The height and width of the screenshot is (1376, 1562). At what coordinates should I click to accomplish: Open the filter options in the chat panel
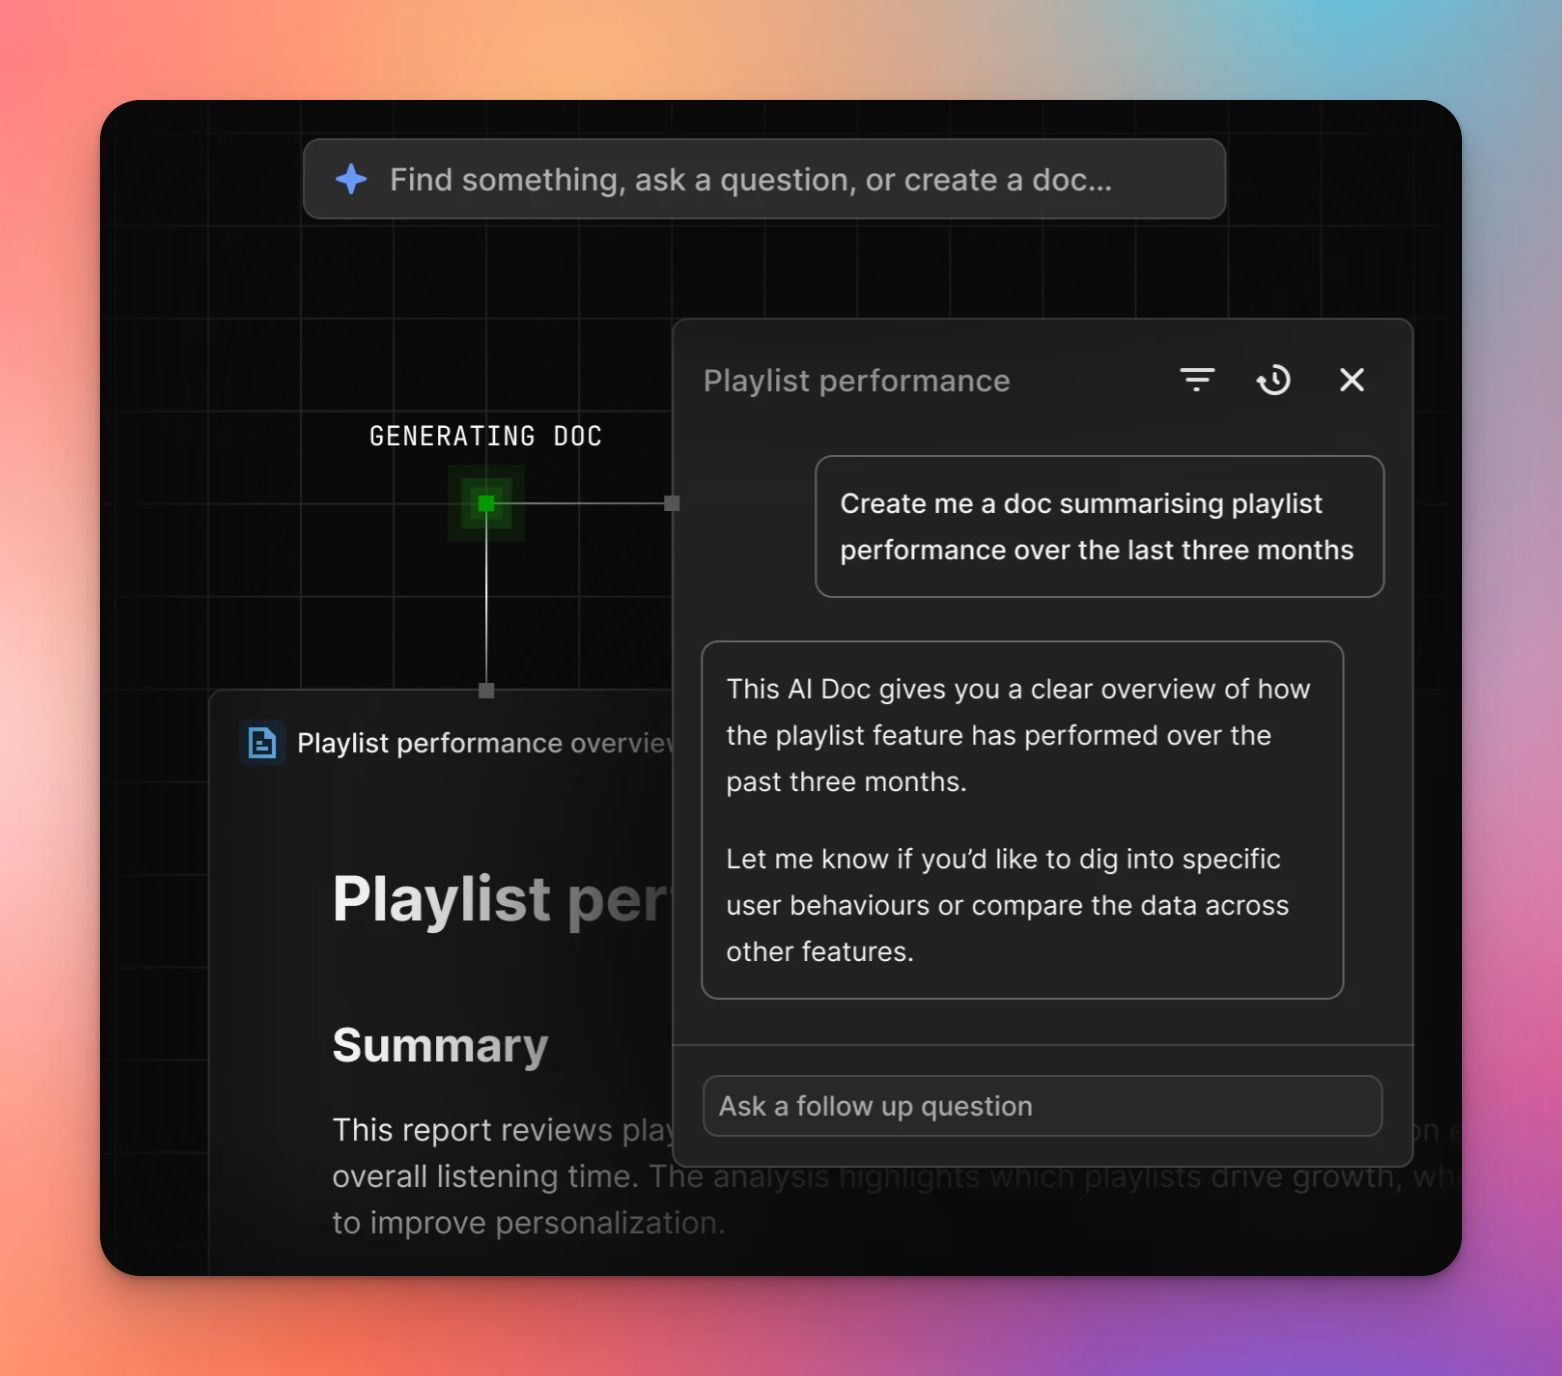(x=1197, y=380)
